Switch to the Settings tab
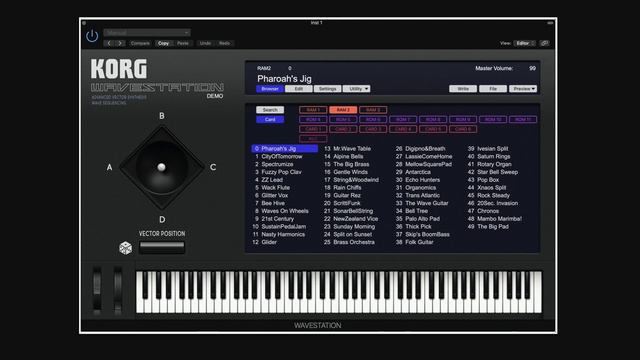The image size is (640, 360). (x=327, y=89)
